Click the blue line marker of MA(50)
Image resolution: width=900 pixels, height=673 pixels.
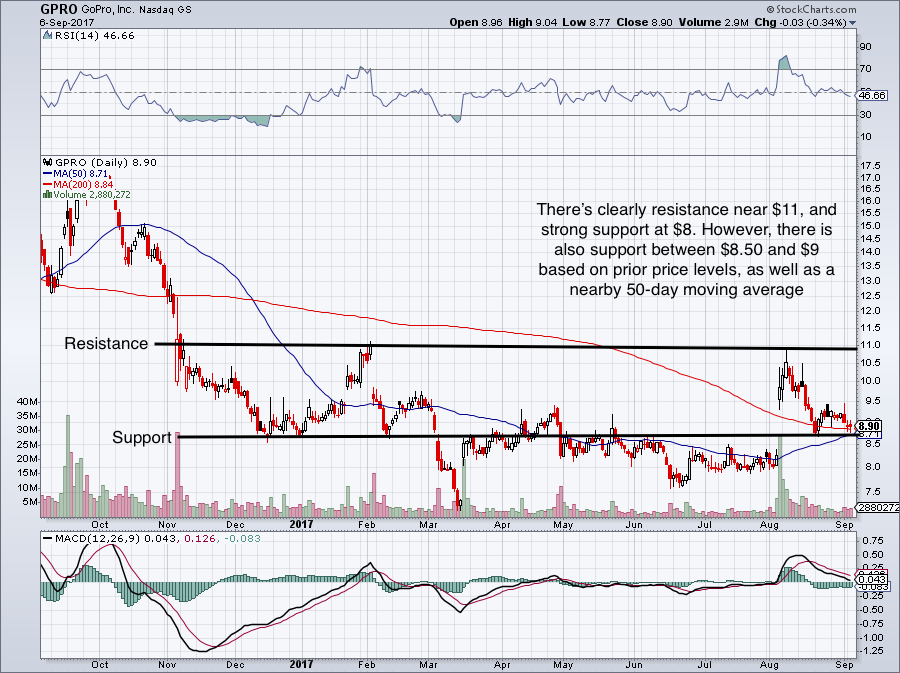[x=48, y=173]
